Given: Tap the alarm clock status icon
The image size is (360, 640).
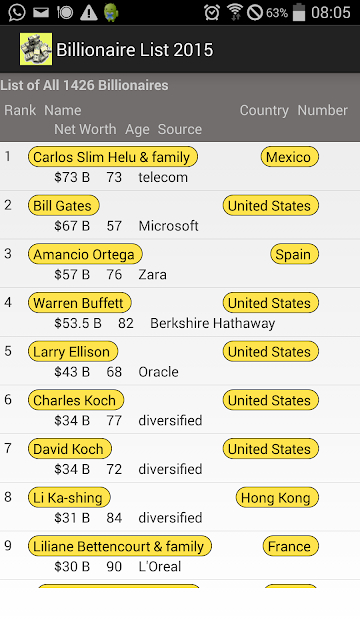Looking at the screenshot, I should 212,12.
